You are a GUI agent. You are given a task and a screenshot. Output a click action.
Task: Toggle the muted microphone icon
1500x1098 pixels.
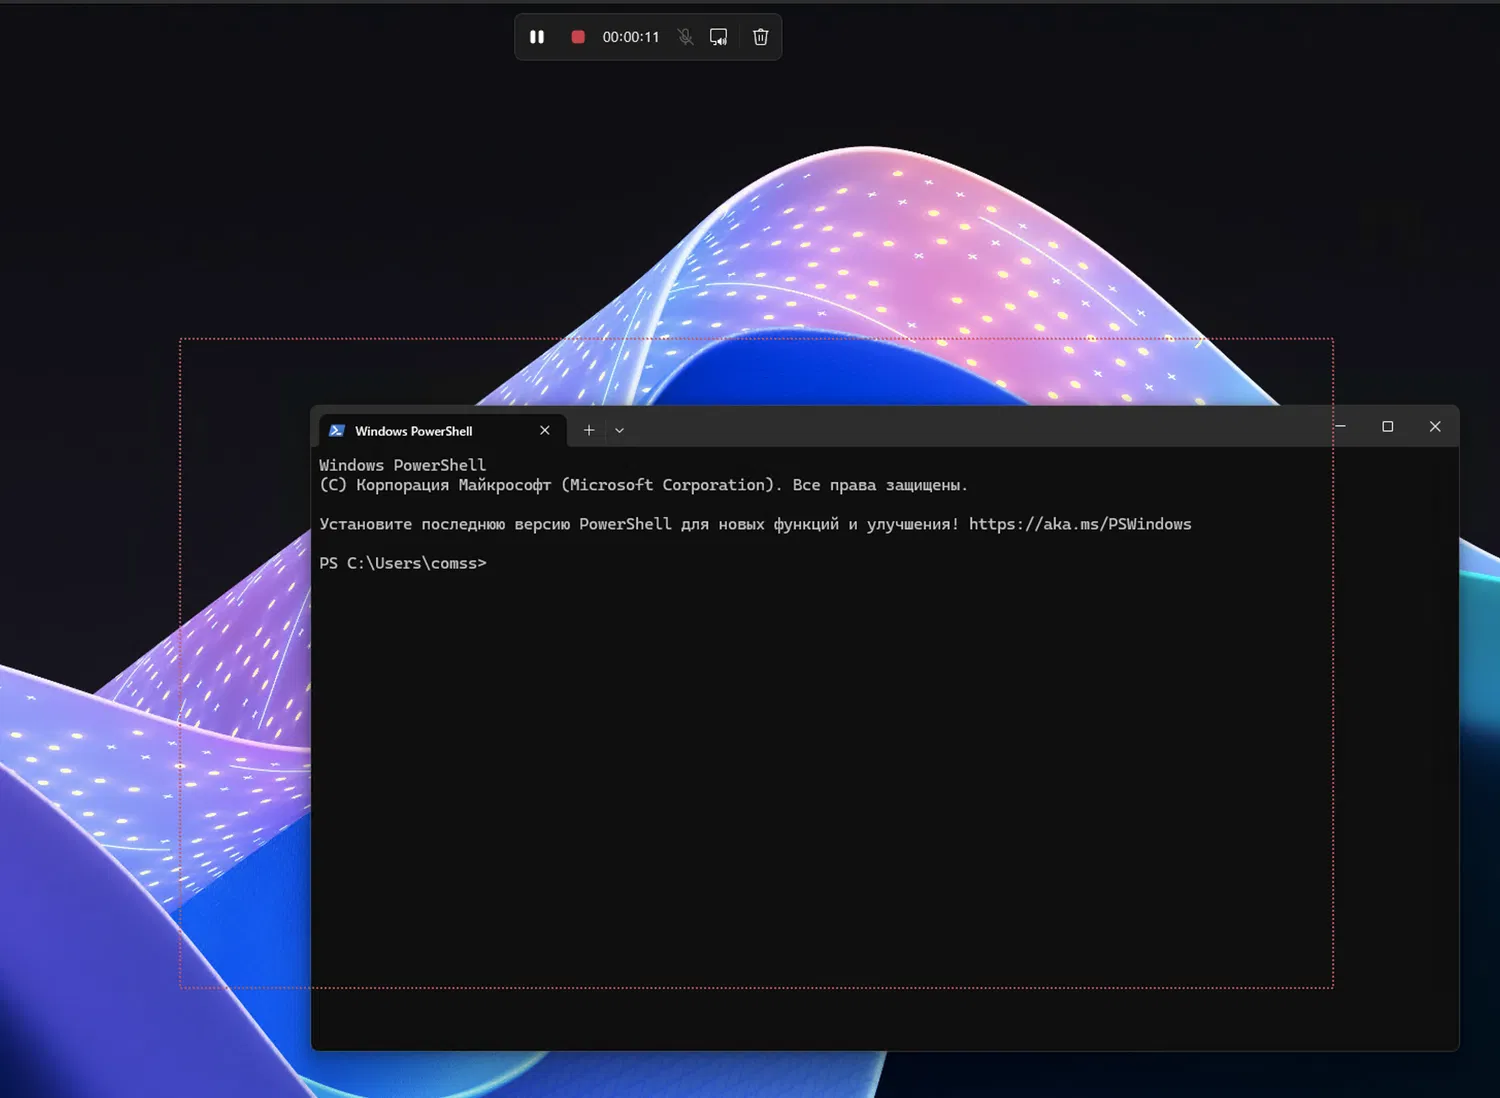coord(685,37)
